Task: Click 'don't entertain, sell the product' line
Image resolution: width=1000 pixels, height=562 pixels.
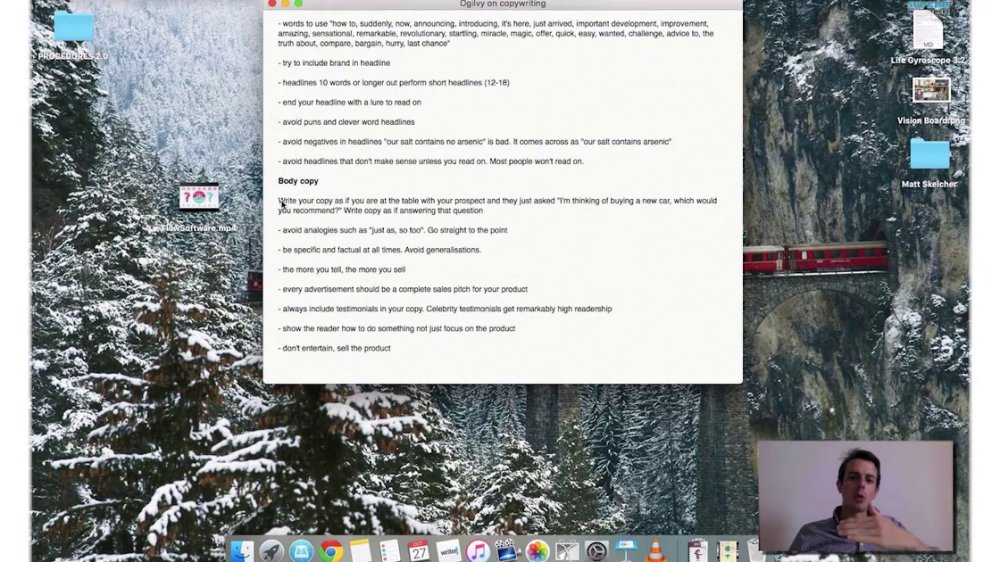Action: (334, 349)
